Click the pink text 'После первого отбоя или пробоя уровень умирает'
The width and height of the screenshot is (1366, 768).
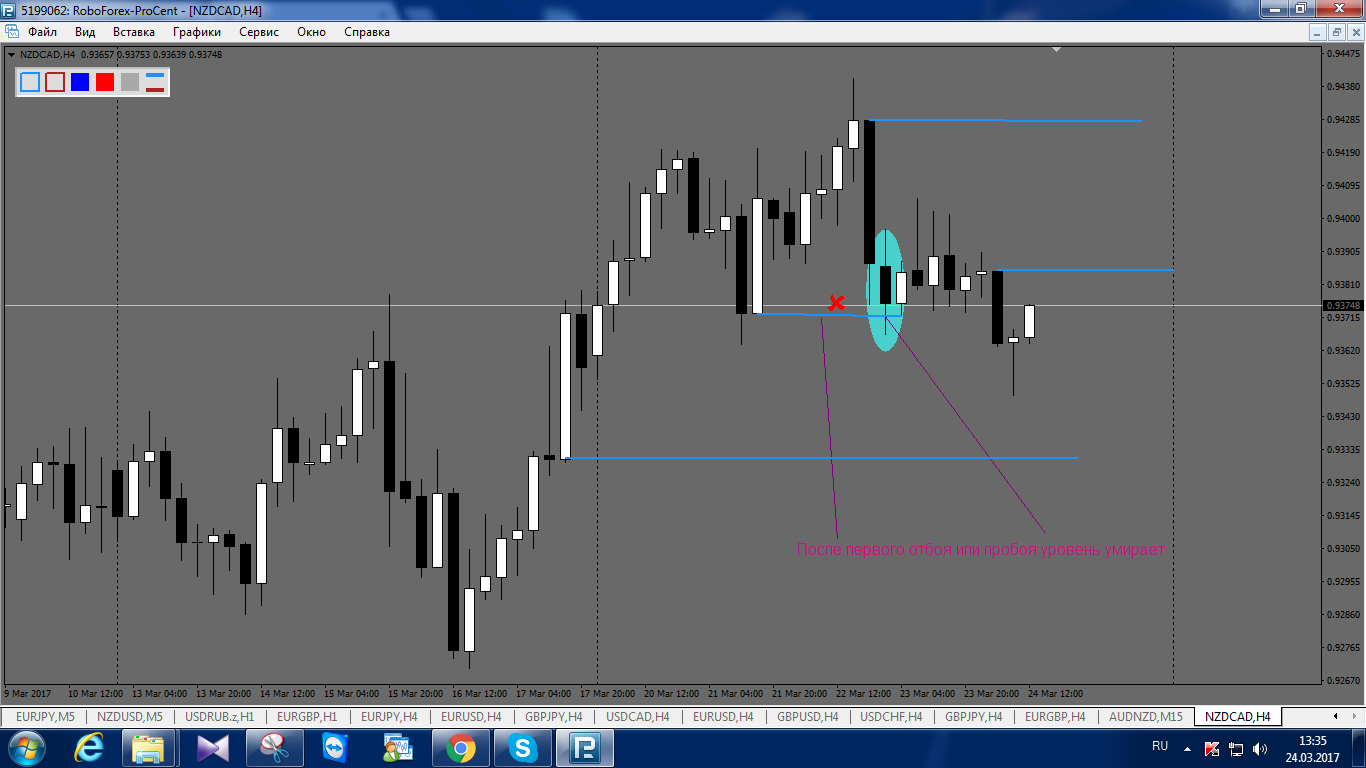(981, 549)
